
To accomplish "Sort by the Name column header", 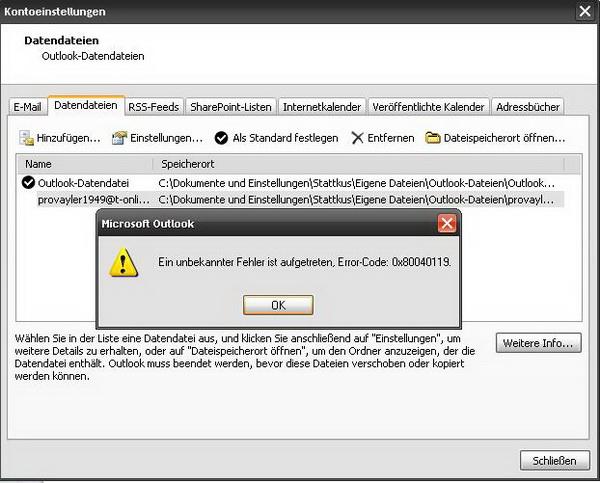I will pos(85,164).
